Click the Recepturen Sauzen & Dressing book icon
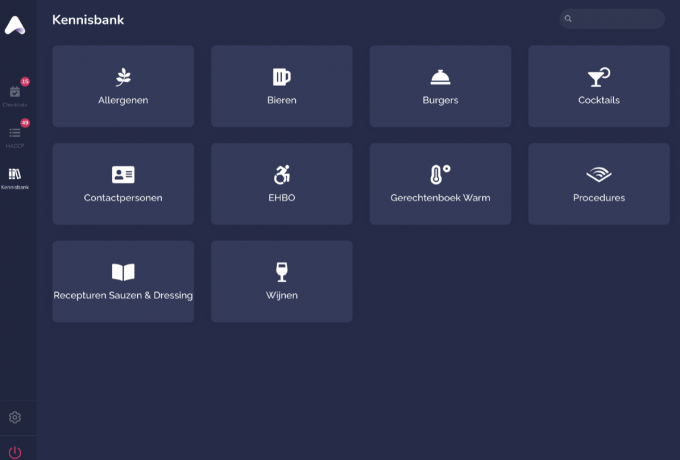The height and width of the screenshot is (460, 680). click(x=123, y=272)
